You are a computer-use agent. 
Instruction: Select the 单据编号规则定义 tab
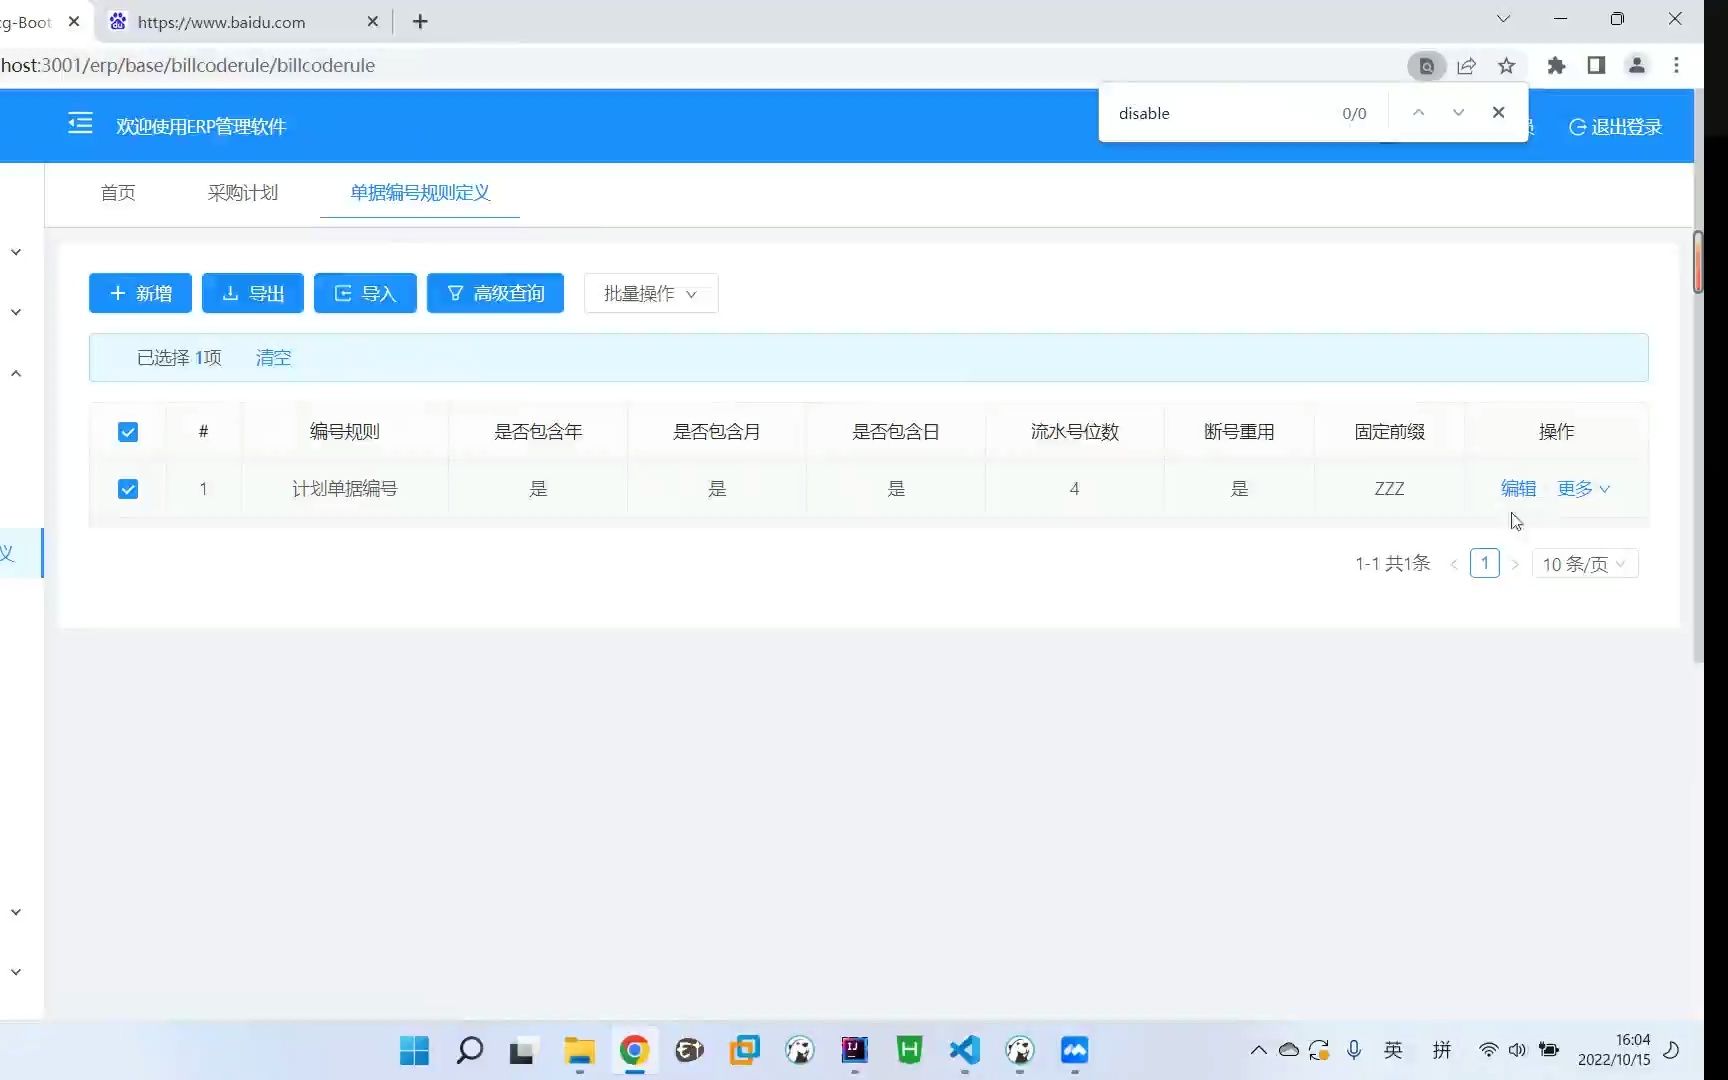tap(420, 192)
